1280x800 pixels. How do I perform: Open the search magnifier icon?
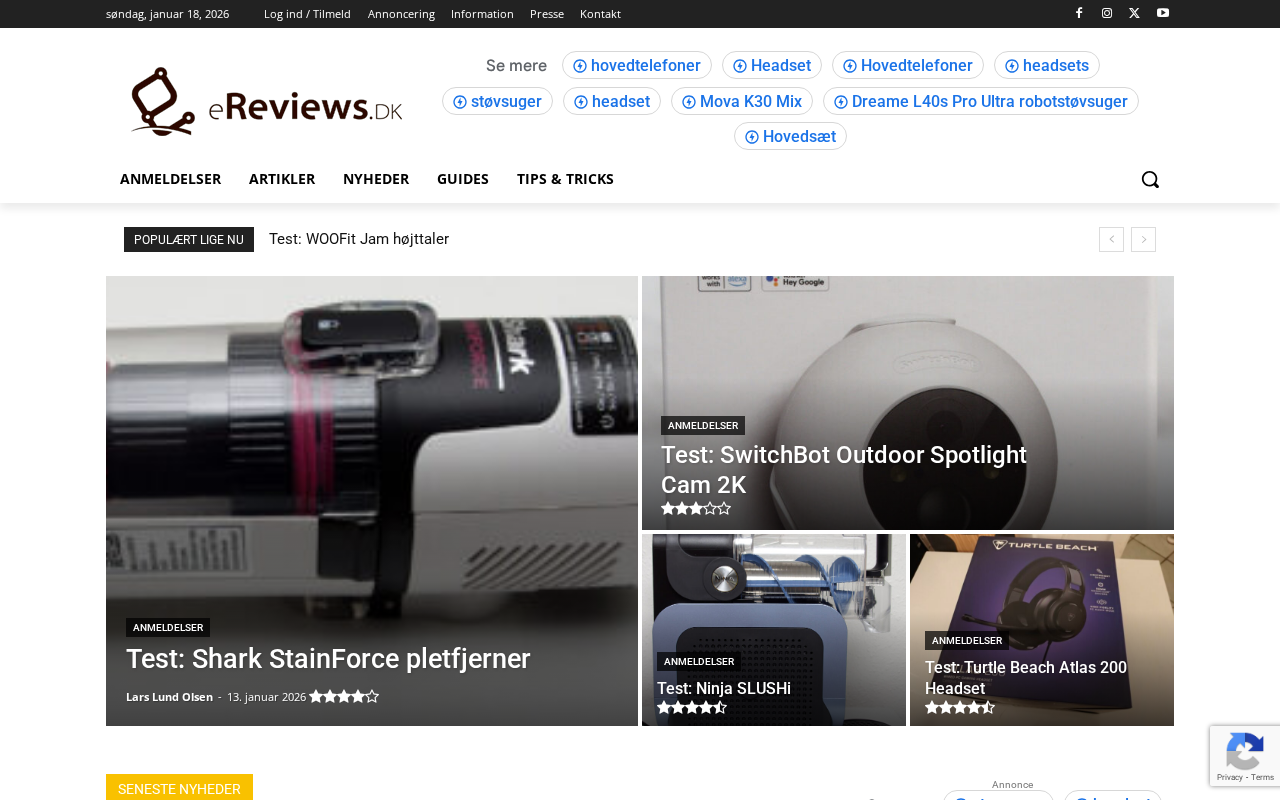[x=1150, y=179]
